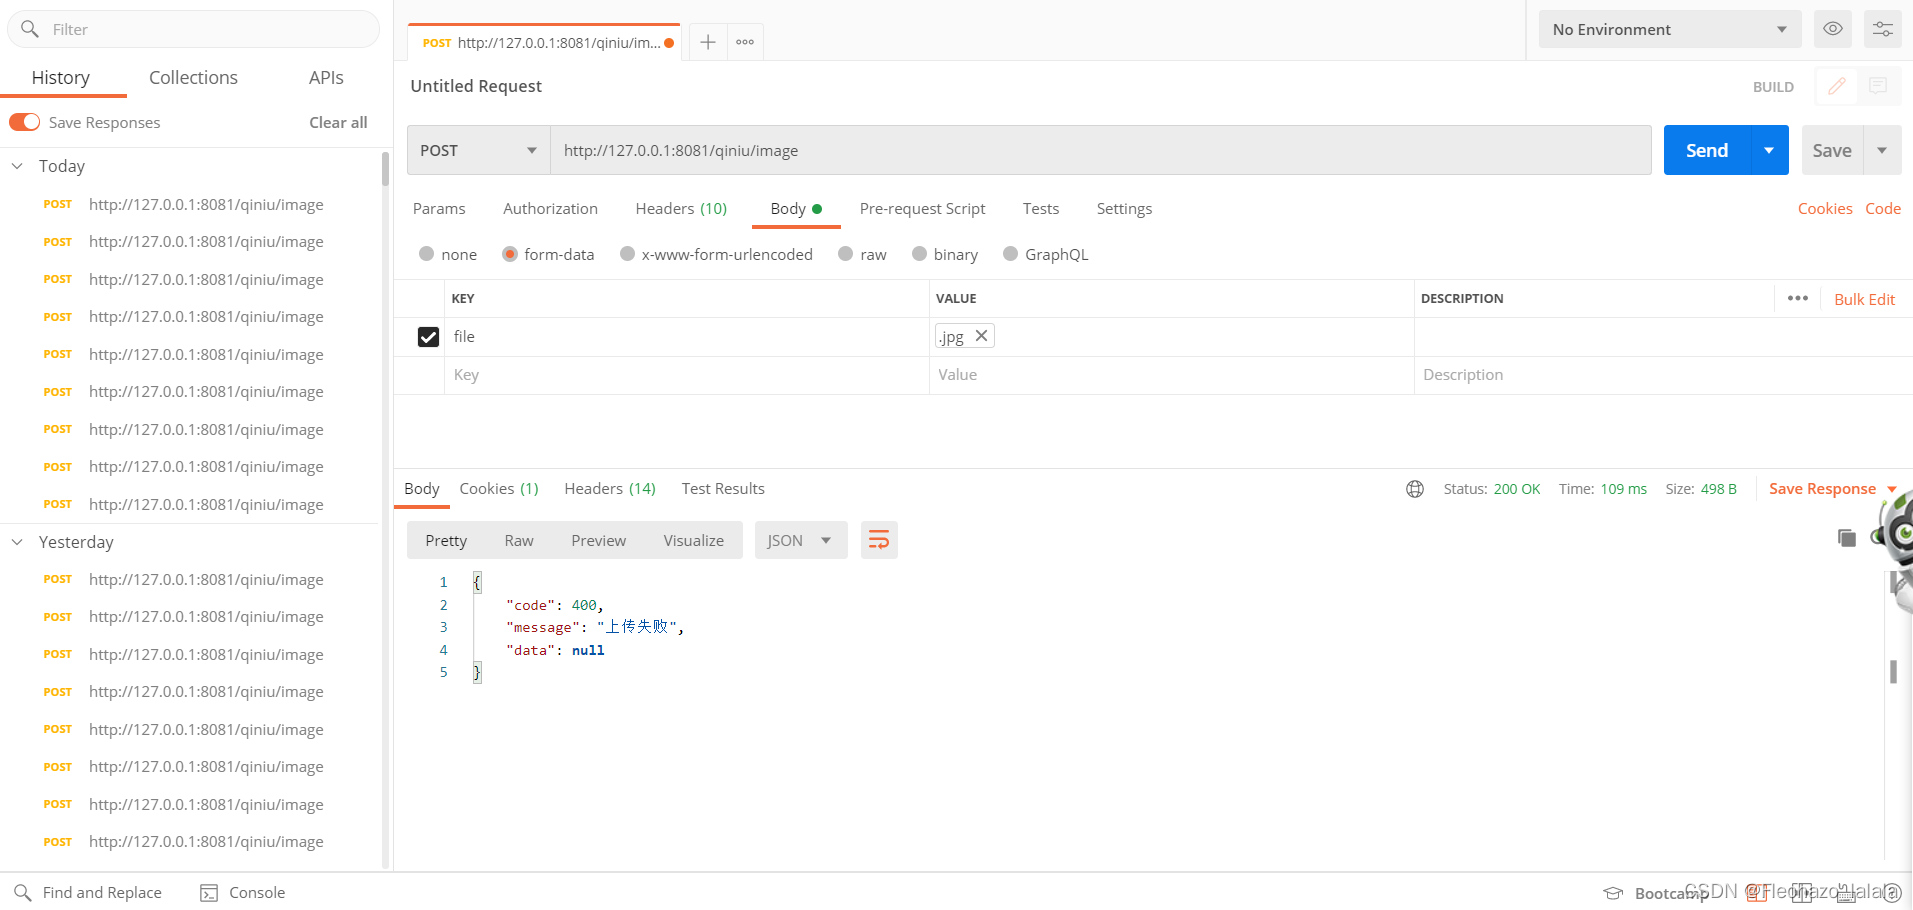Open the JSON response format dropdown
The image size is (1913, 910).
801,540
